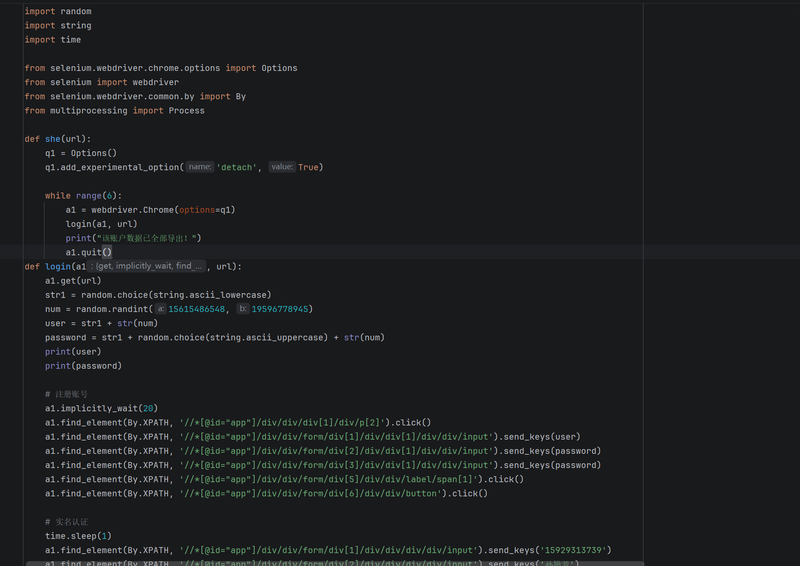
Task: Click the 'from selenium import webdriver' line
Action: point(102,82)
